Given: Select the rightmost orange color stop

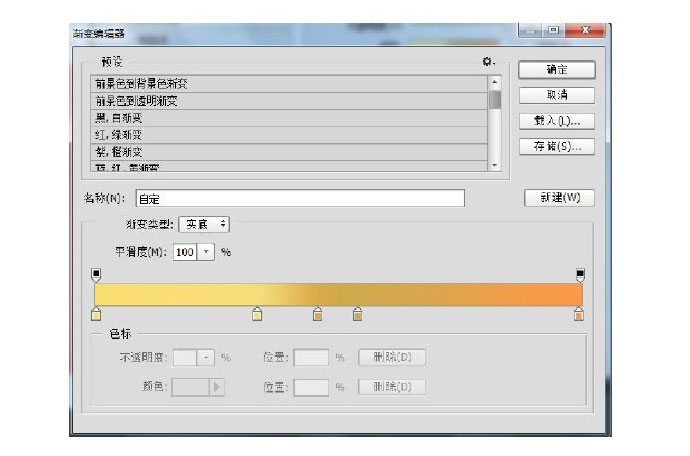Looking at the screenshot, I should click(x=579, y=314).
